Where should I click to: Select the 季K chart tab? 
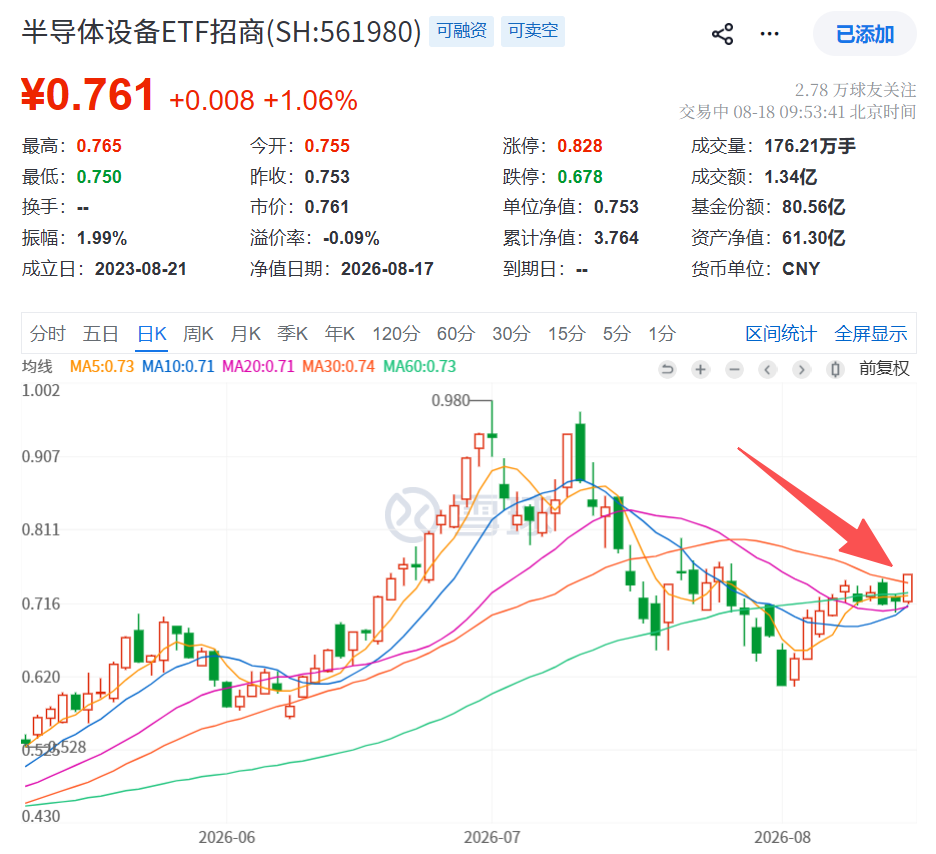click(292, 334)
